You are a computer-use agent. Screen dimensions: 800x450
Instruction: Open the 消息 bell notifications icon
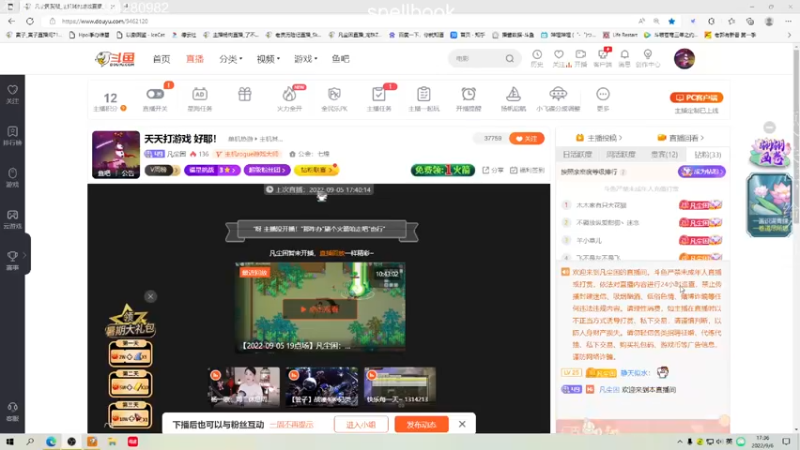(624, 55)
